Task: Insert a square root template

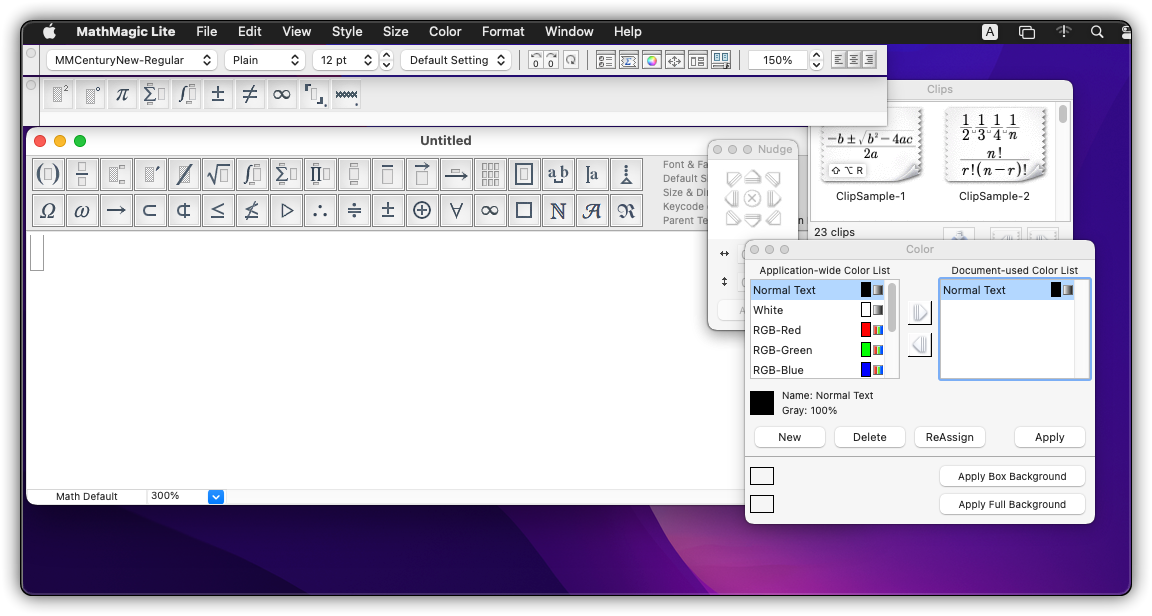Action: point(217,175)
